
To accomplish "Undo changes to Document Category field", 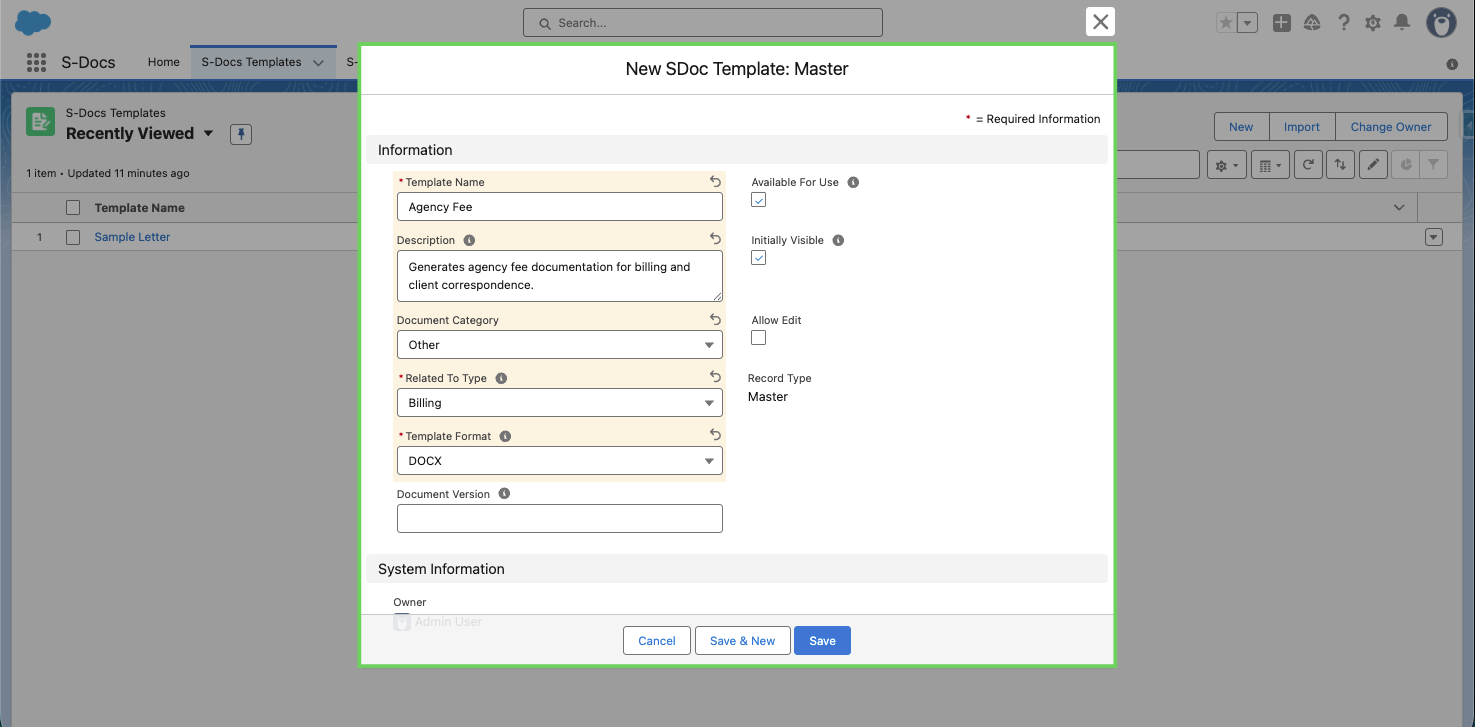I will click(715, 319).
